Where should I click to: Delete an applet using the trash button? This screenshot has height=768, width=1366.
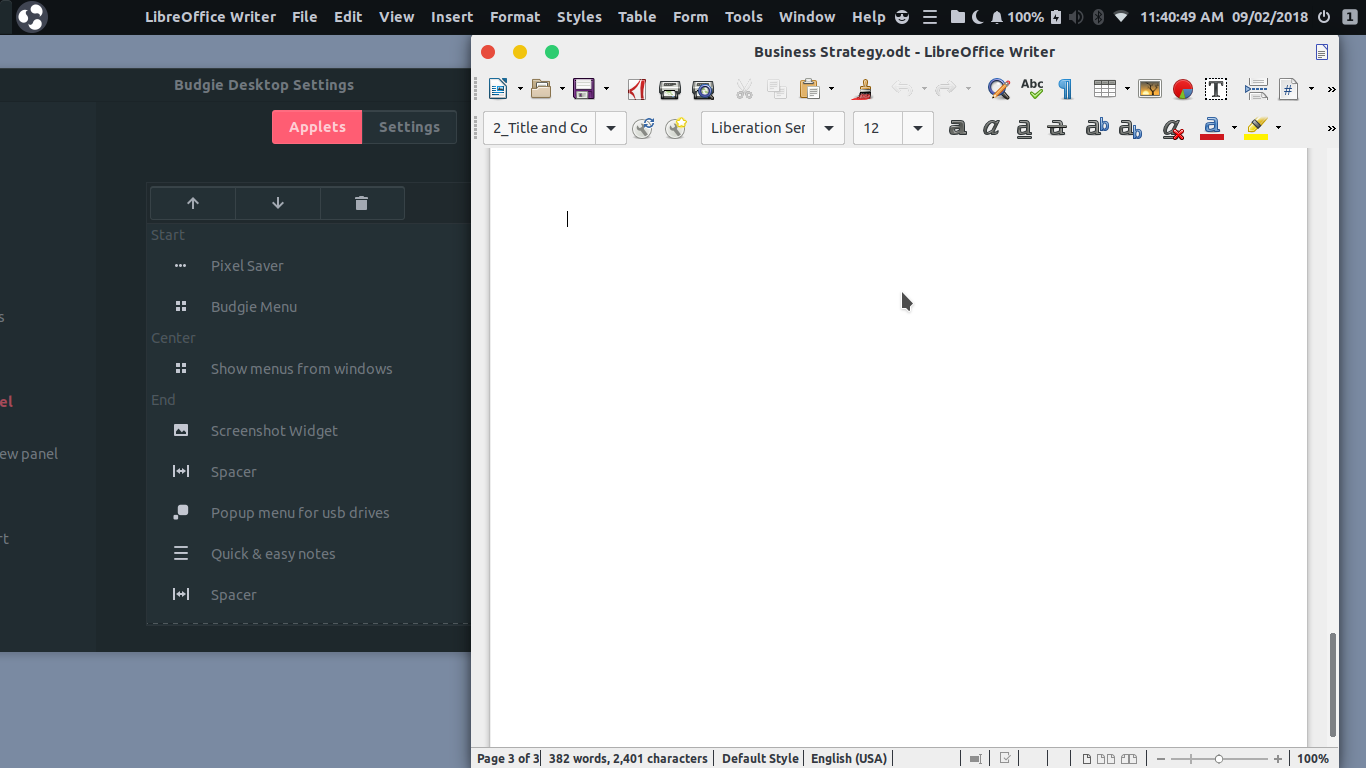click(362, 203)
